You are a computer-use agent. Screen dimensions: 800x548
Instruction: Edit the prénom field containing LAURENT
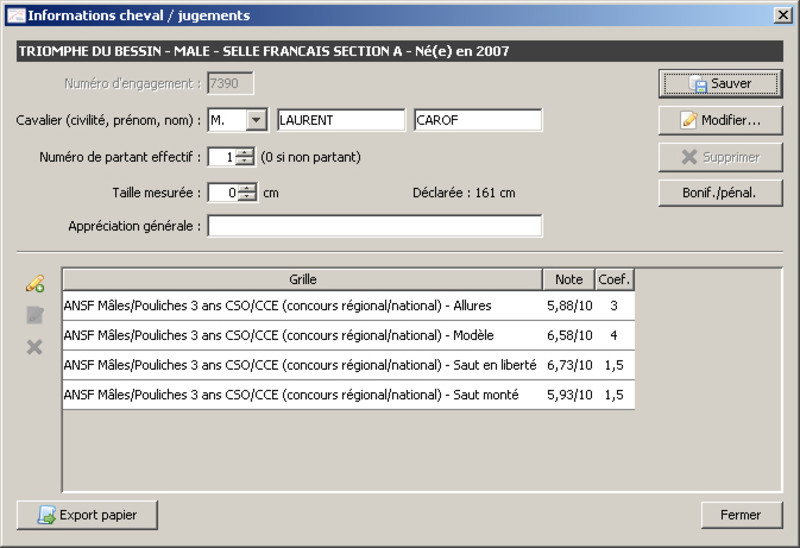pos(341,120)
